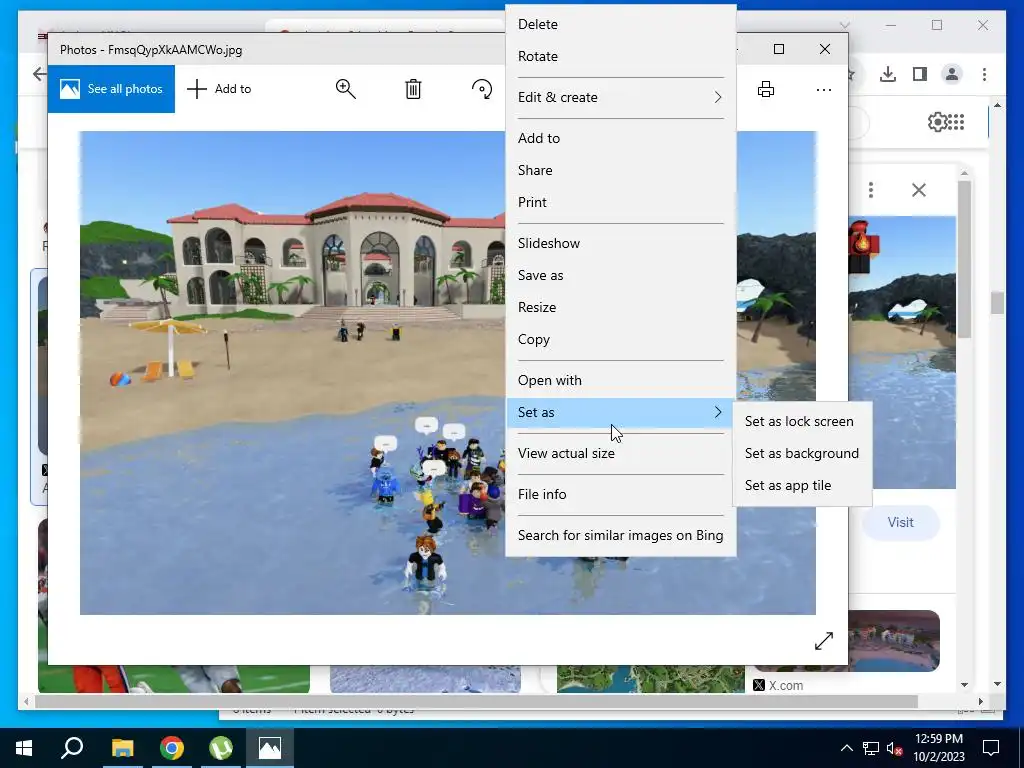Click the trash delete icon
The image size is (1024, 768).
[413, 89]
